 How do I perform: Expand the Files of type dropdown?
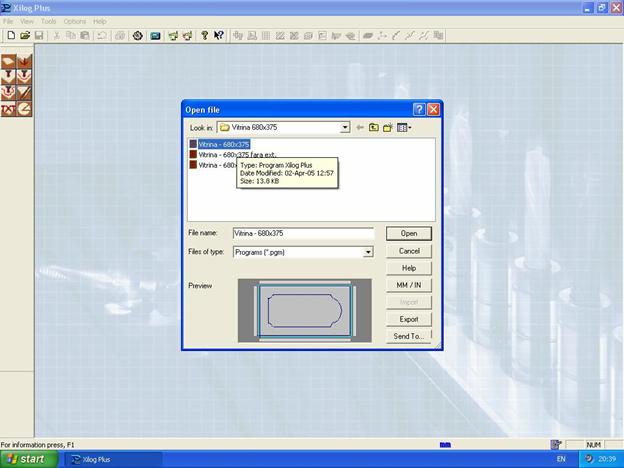point(368,252)
